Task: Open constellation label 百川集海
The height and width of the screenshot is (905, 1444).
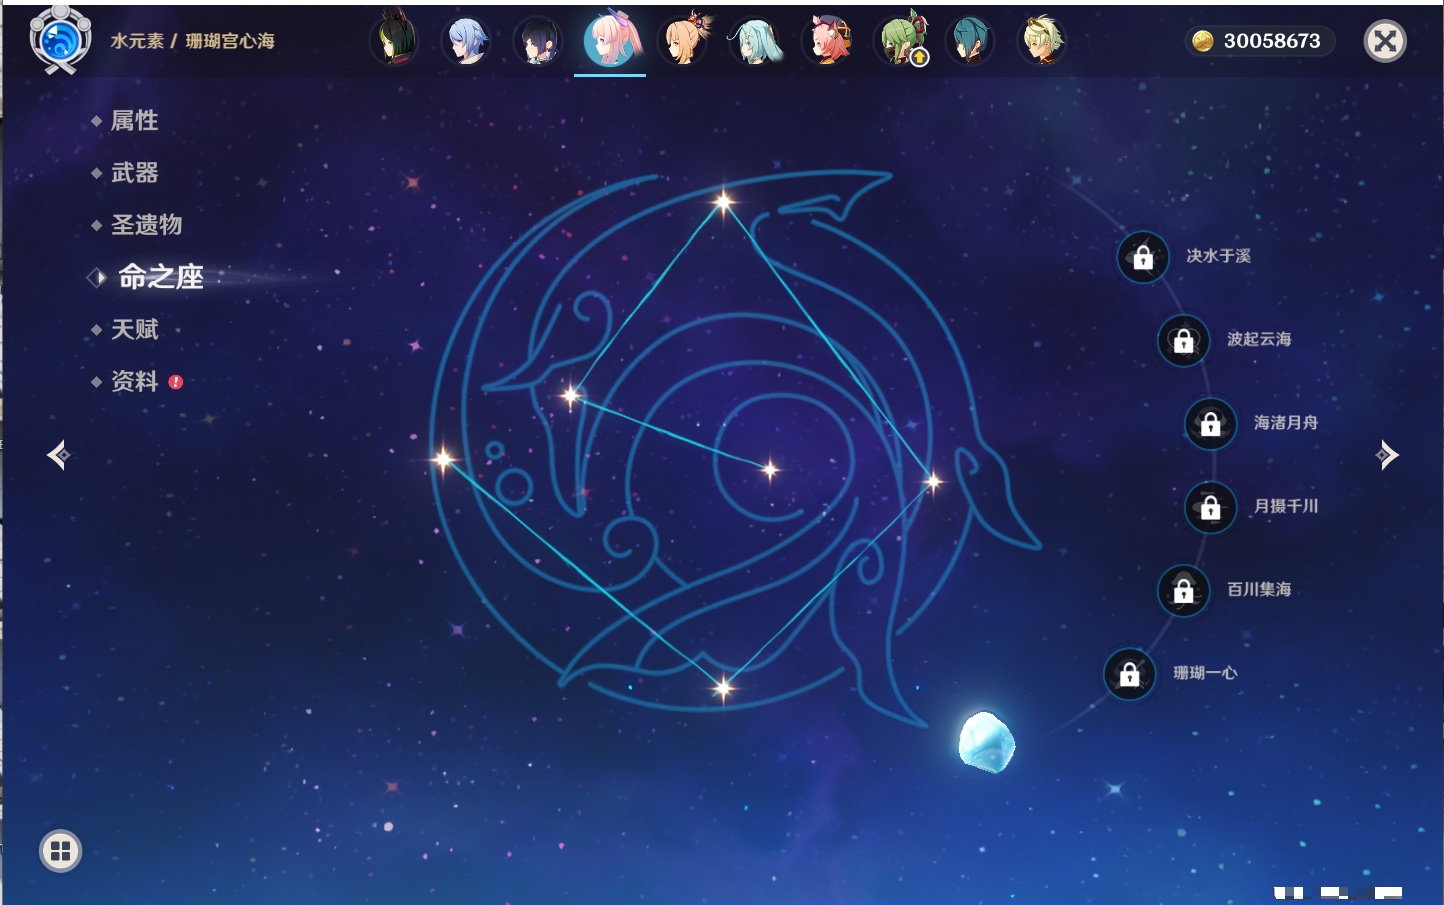Action: pyautogui.click(x=1259, y=590)
